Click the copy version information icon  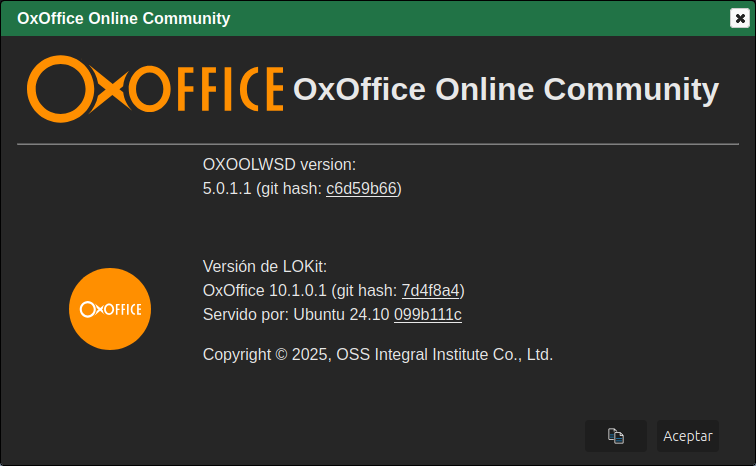pos(616,436)
